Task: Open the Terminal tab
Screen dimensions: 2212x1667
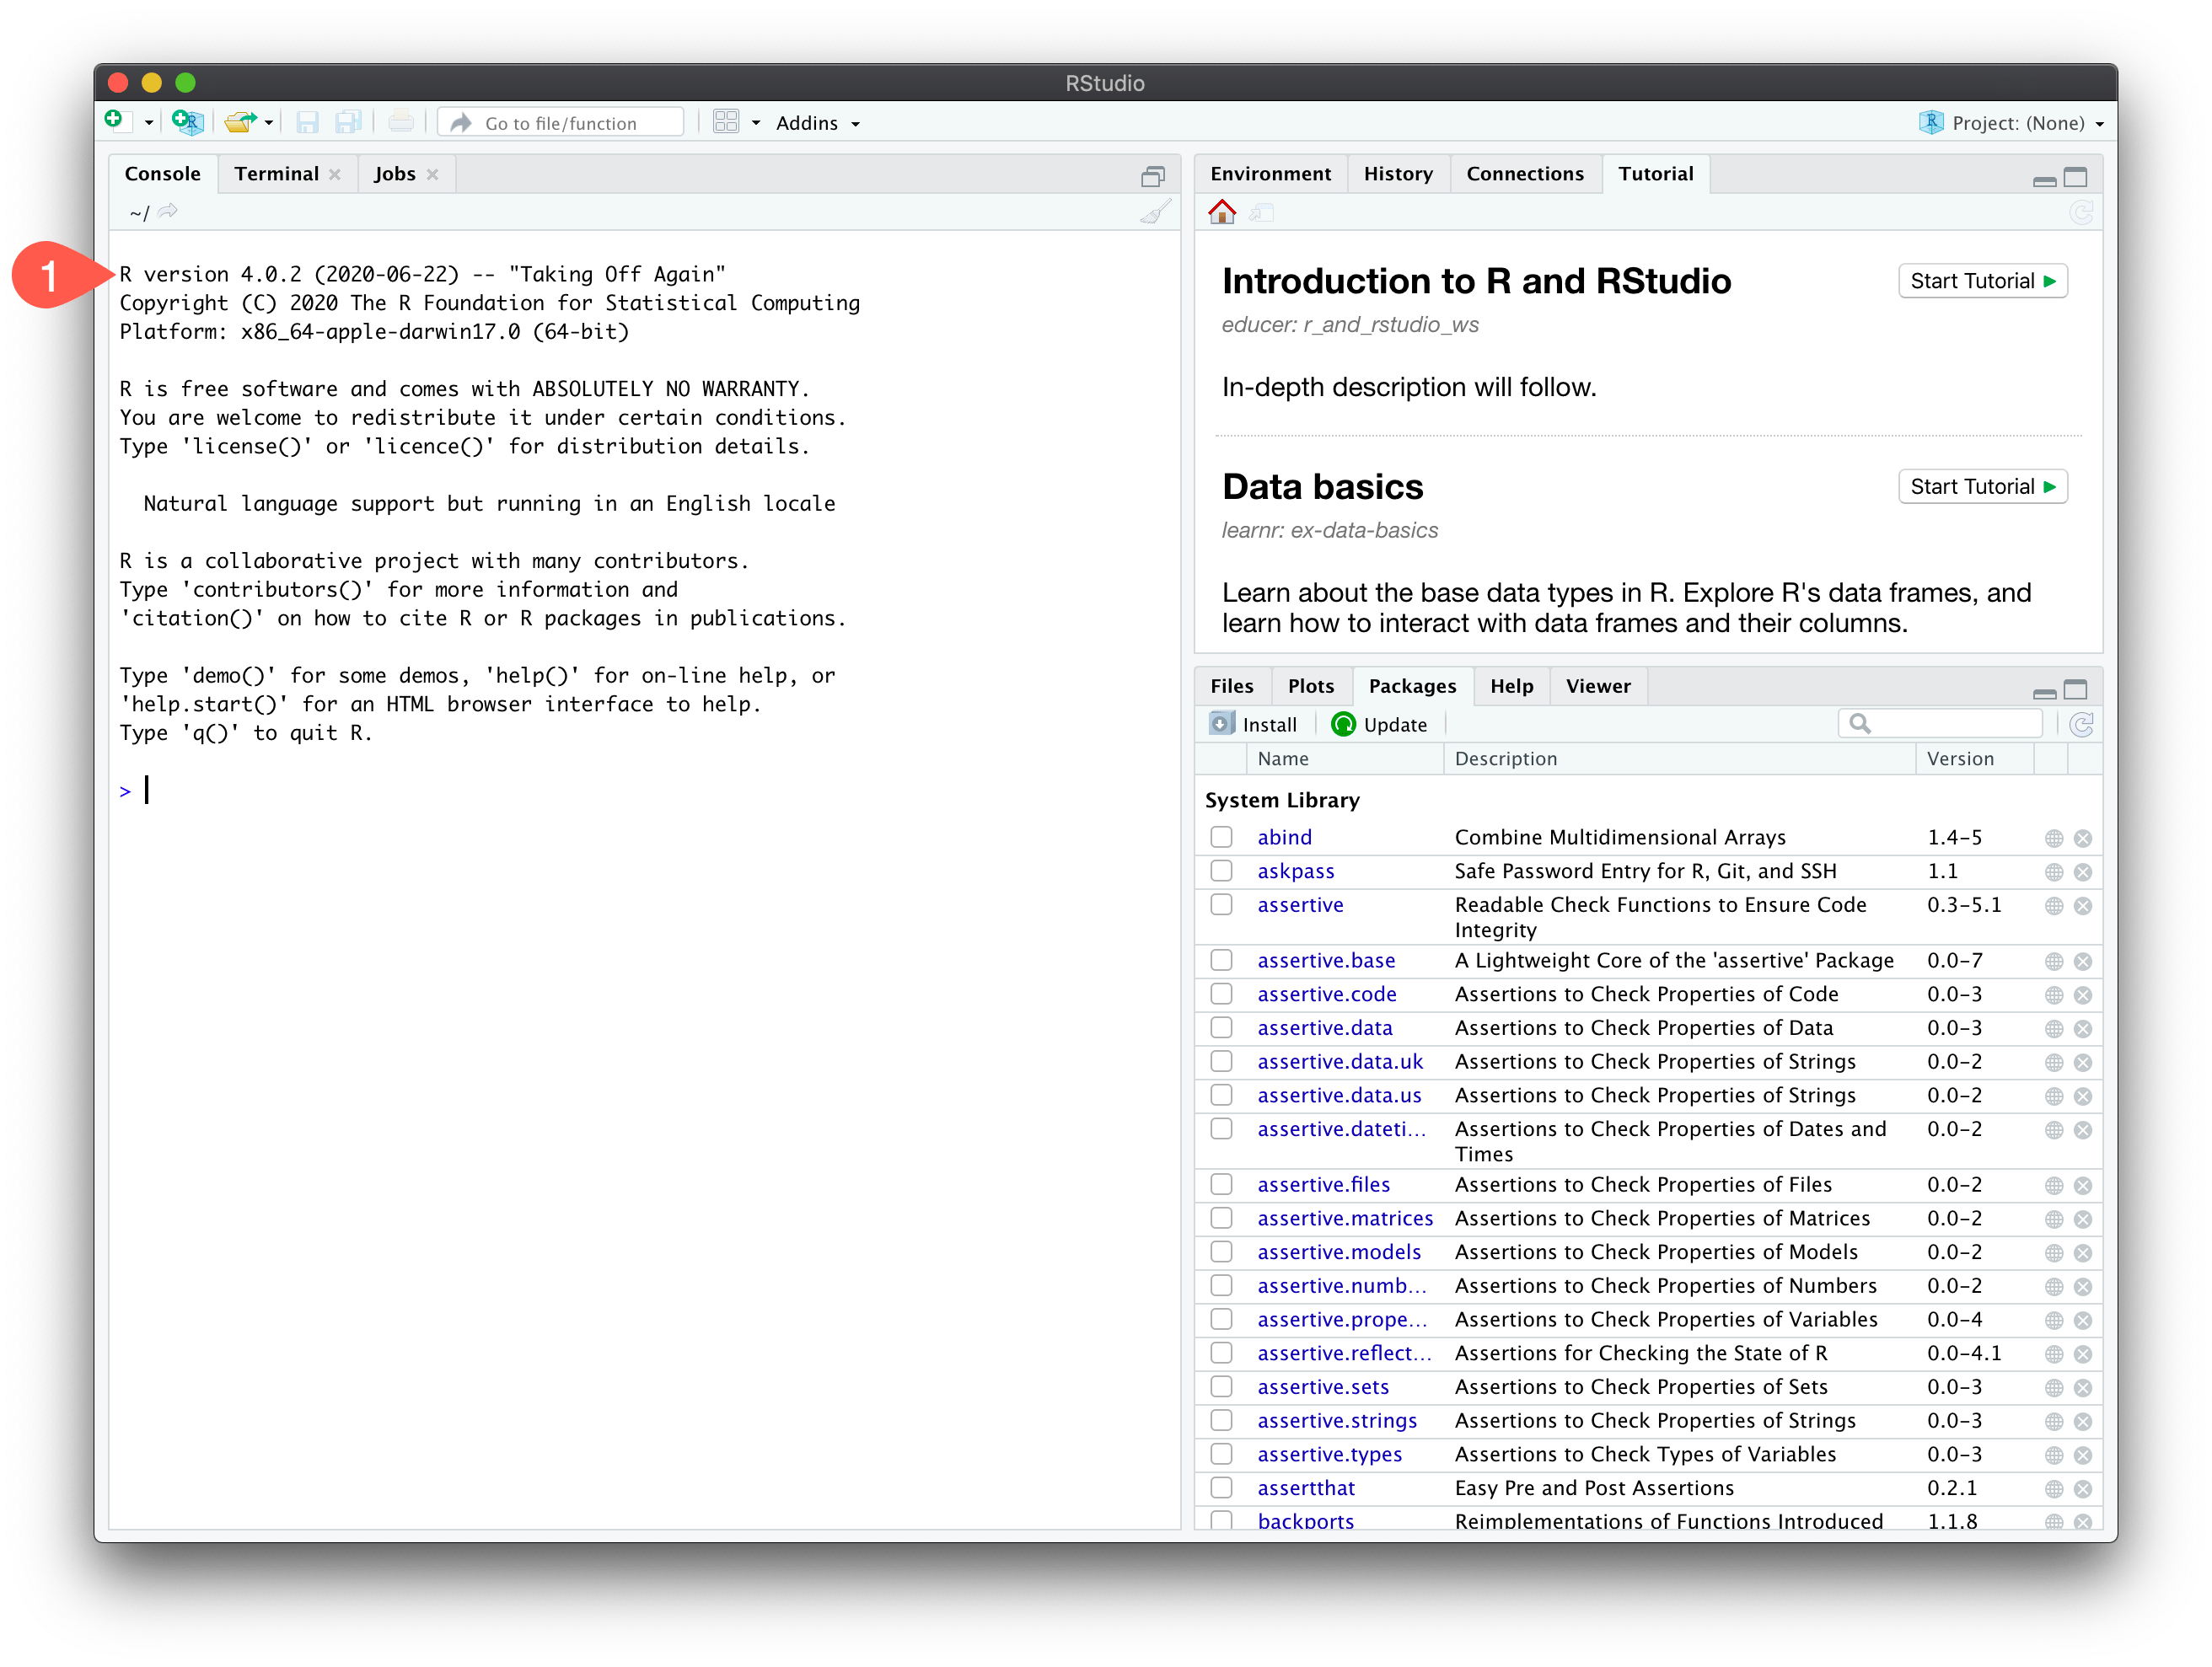Action: [276, 174]
